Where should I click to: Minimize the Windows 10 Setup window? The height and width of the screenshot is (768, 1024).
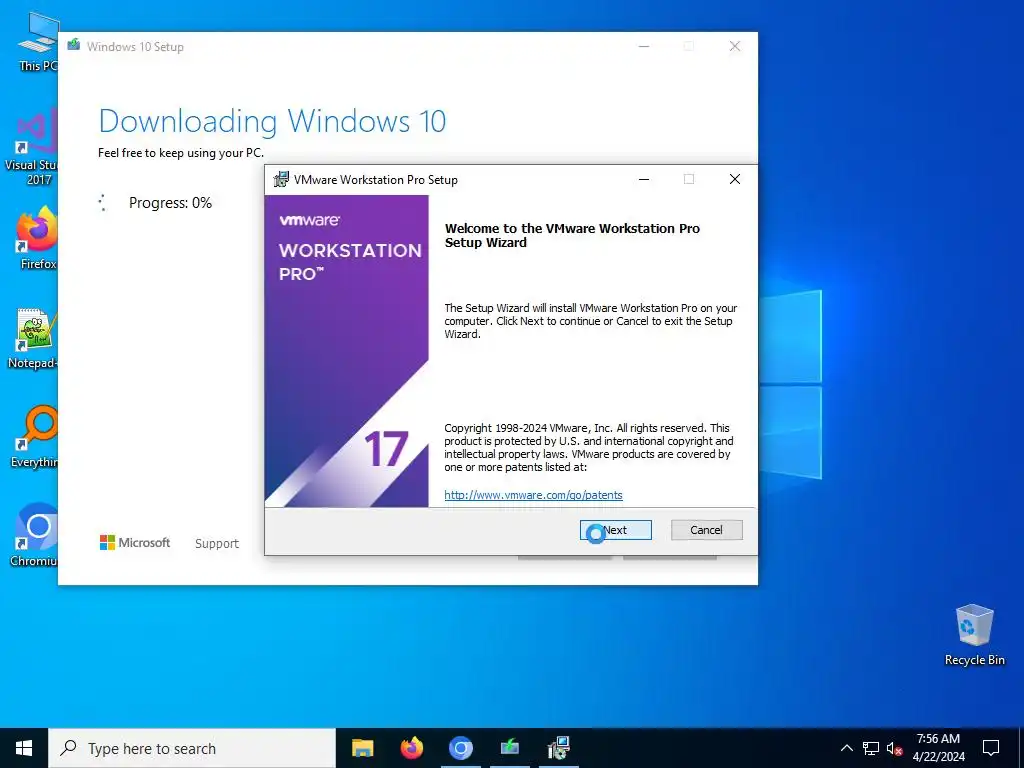(644, 46)
